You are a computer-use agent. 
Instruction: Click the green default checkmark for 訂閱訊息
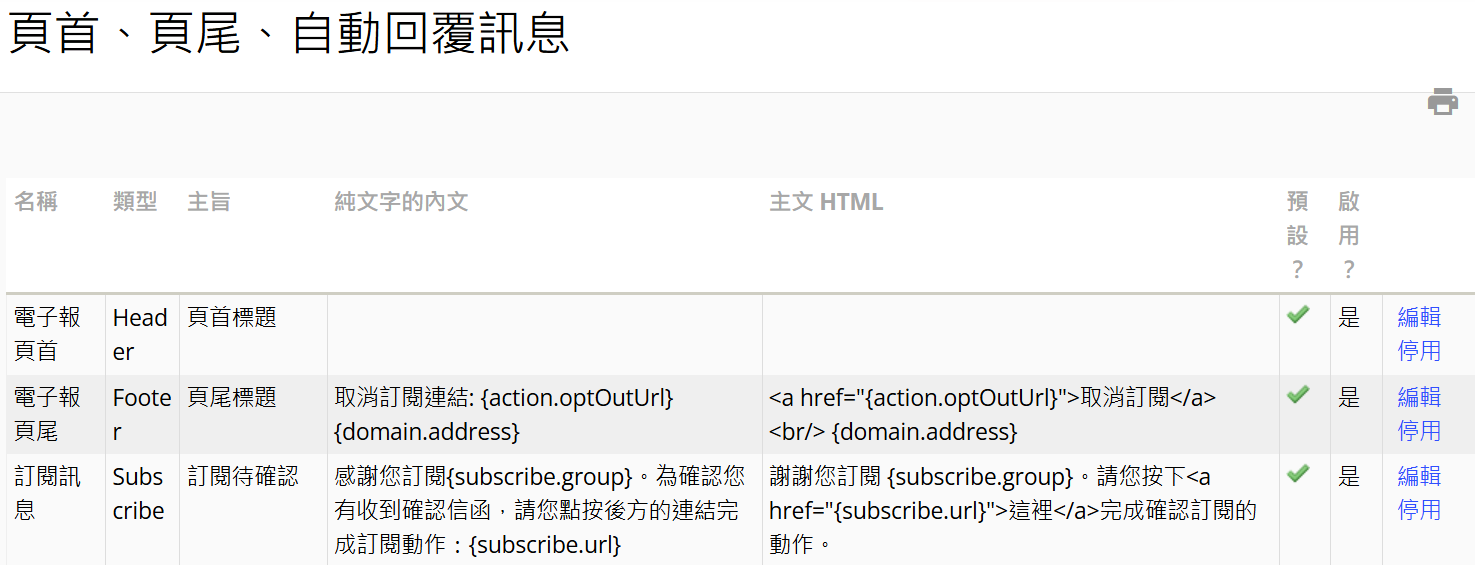point(1297,473)
